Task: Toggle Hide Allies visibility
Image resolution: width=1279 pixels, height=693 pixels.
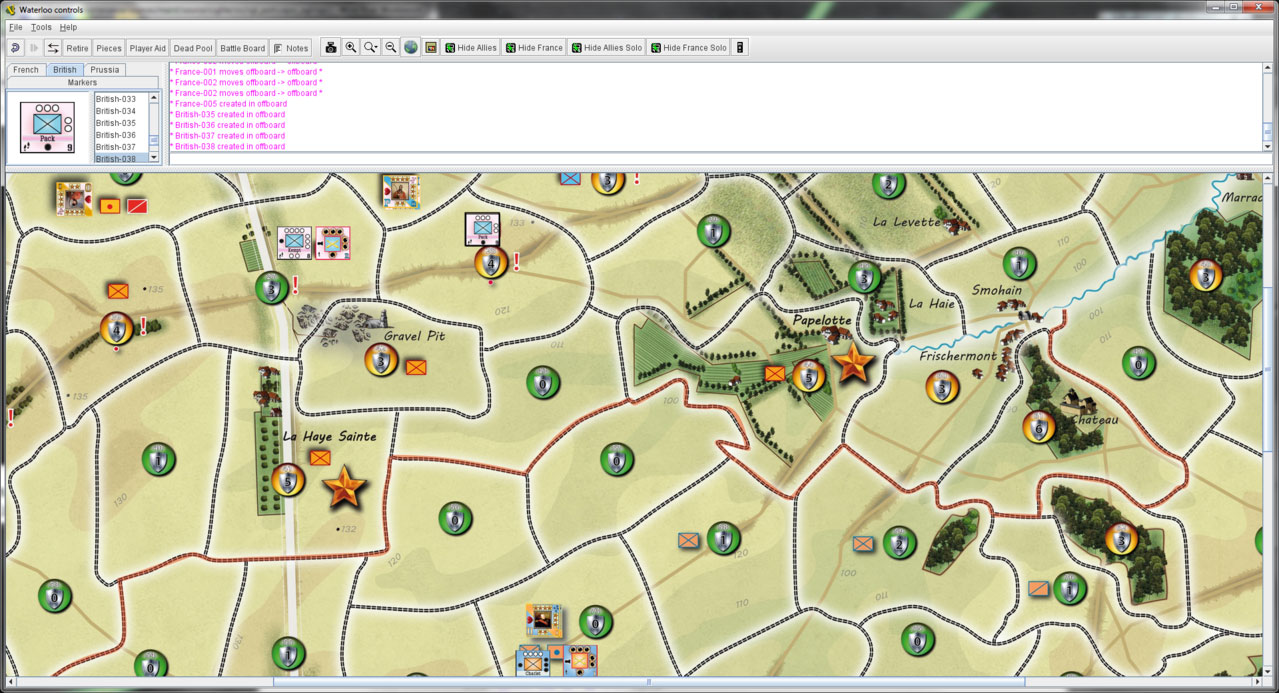Action: click(x=471, y=48)
